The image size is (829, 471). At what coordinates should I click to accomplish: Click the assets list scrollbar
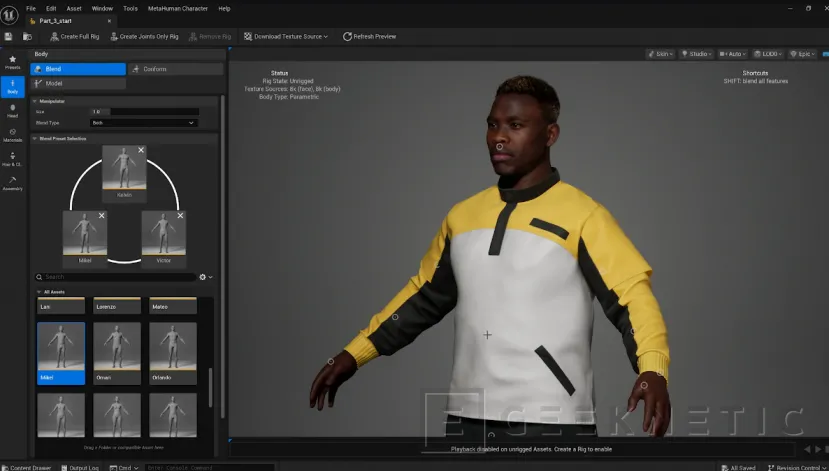pos(210,387)
